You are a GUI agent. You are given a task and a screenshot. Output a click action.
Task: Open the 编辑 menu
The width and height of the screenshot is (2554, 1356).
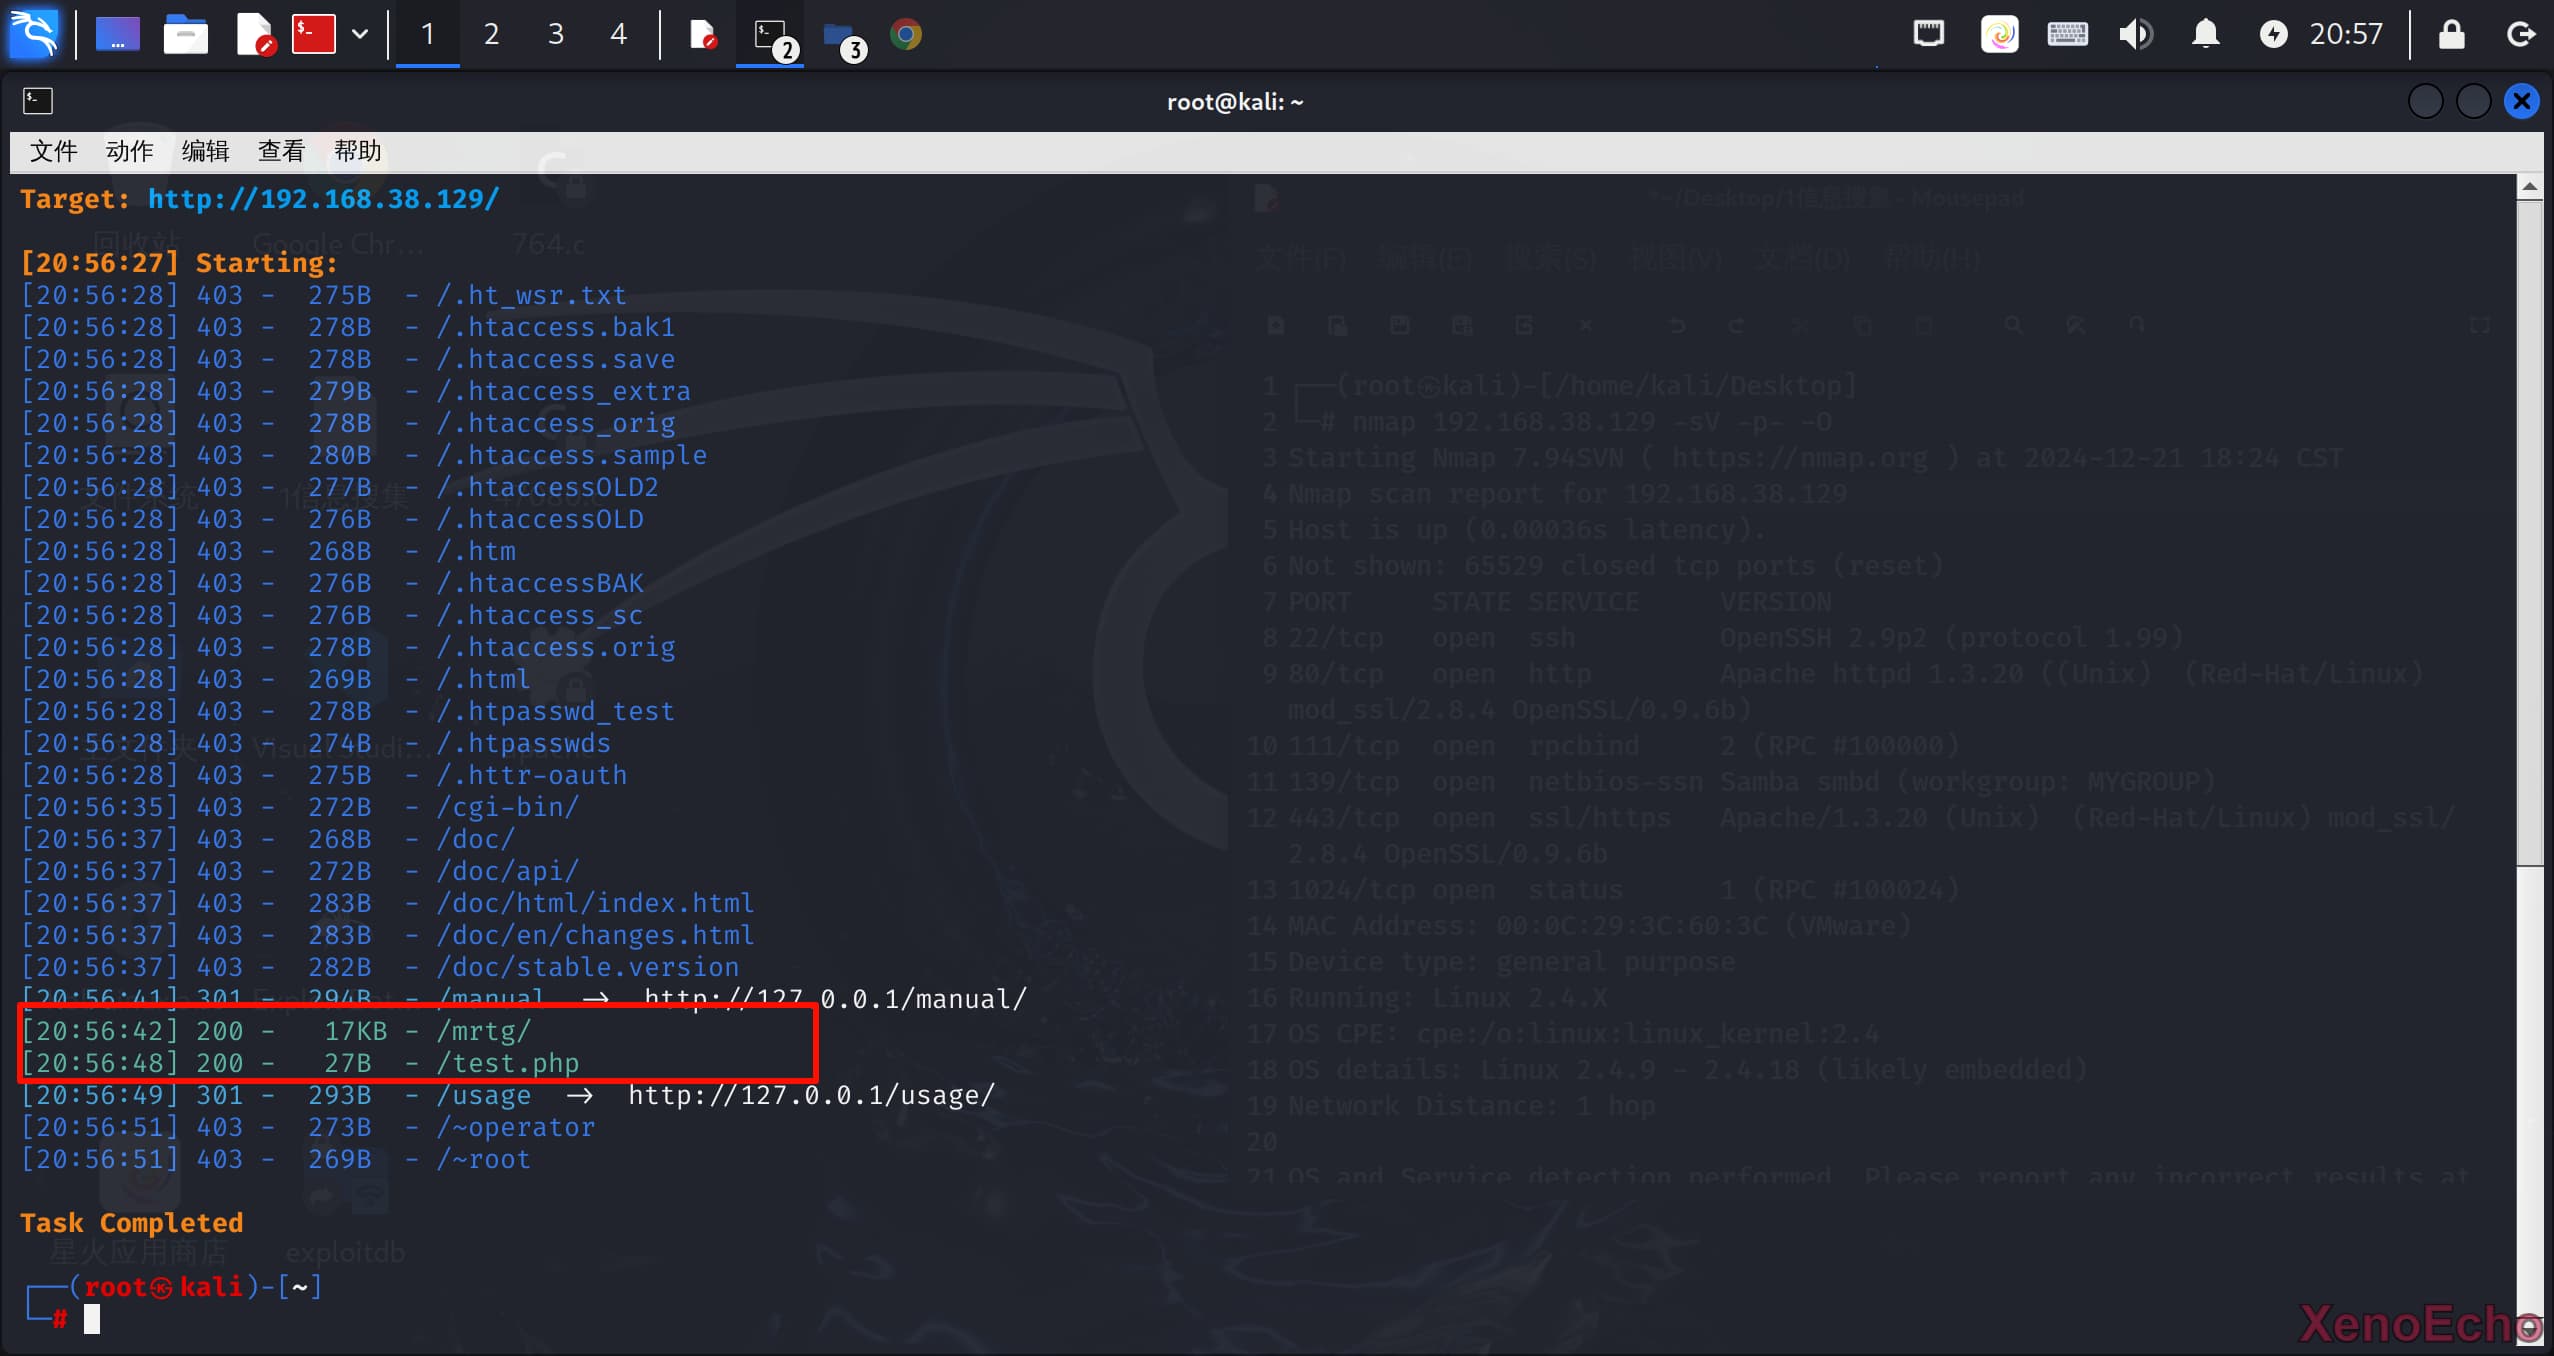205,151
